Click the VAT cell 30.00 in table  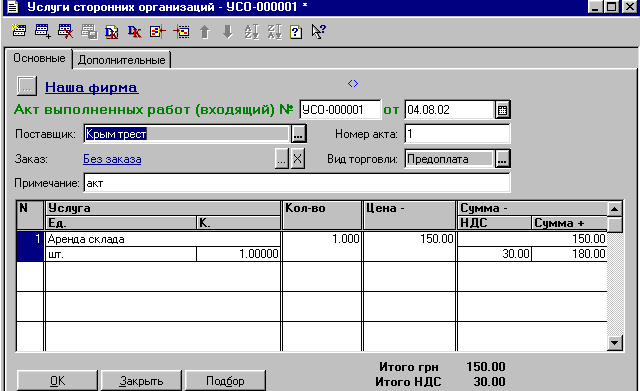(x=494, y=254)
